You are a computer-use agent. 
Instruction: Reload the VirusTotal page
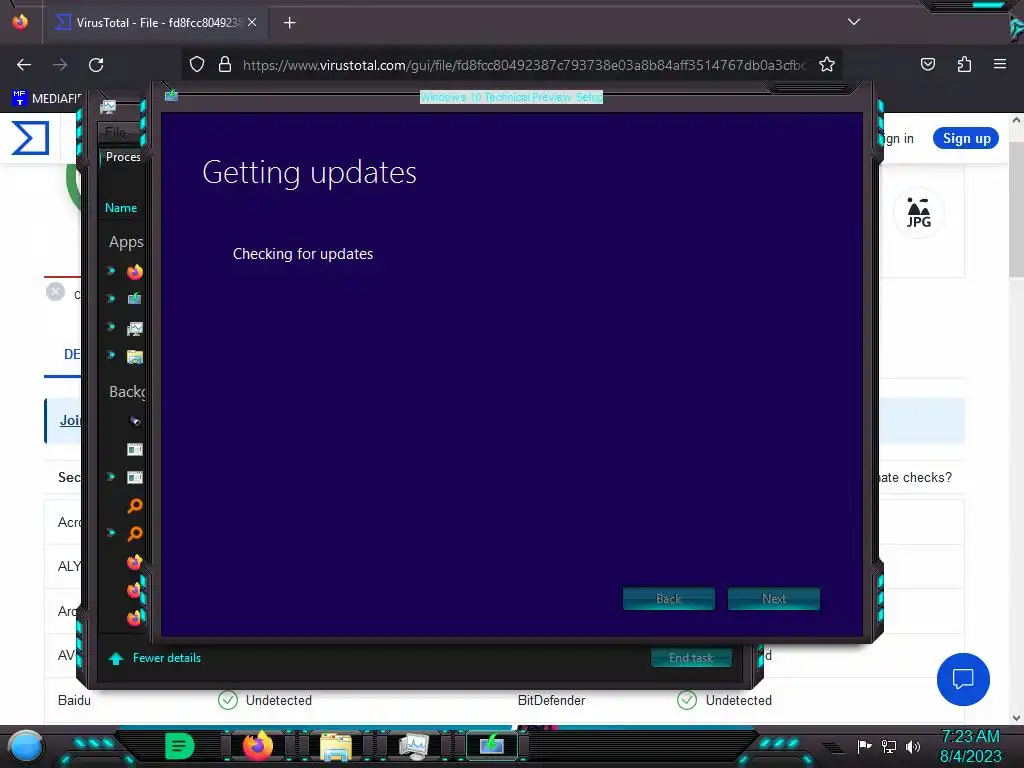pyautogui.click(x=96, y=65)
